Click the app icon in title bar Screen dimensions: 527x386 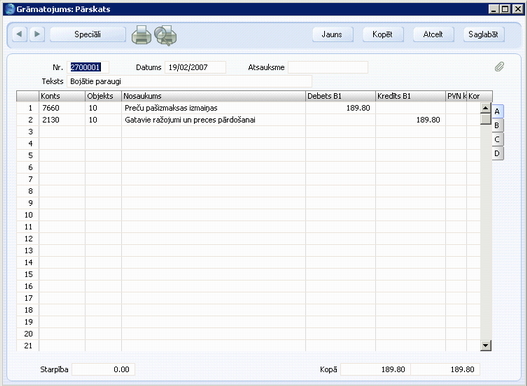10,9
